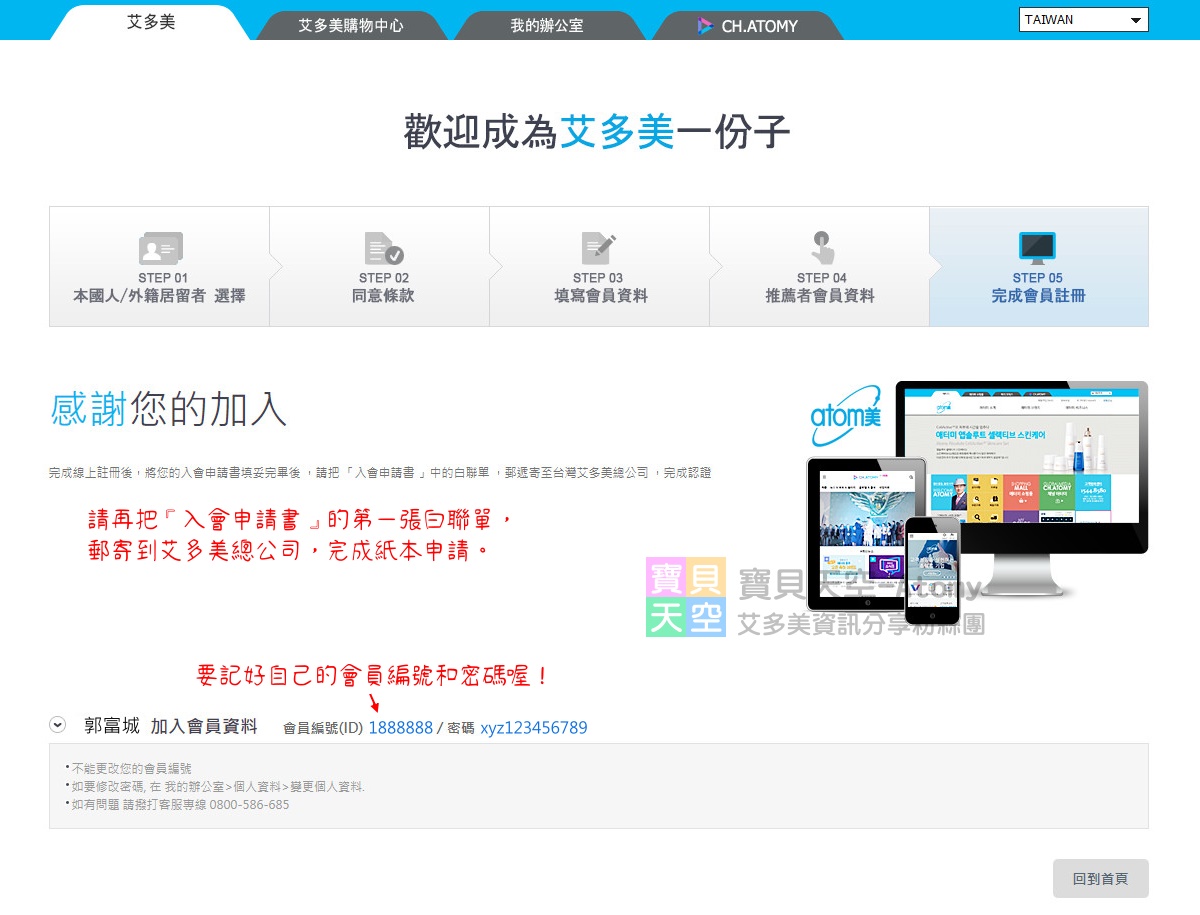Click note about 變更個人資料 password change
The height and width of the screenshot is (915, 1200).
tap(216, 787)
